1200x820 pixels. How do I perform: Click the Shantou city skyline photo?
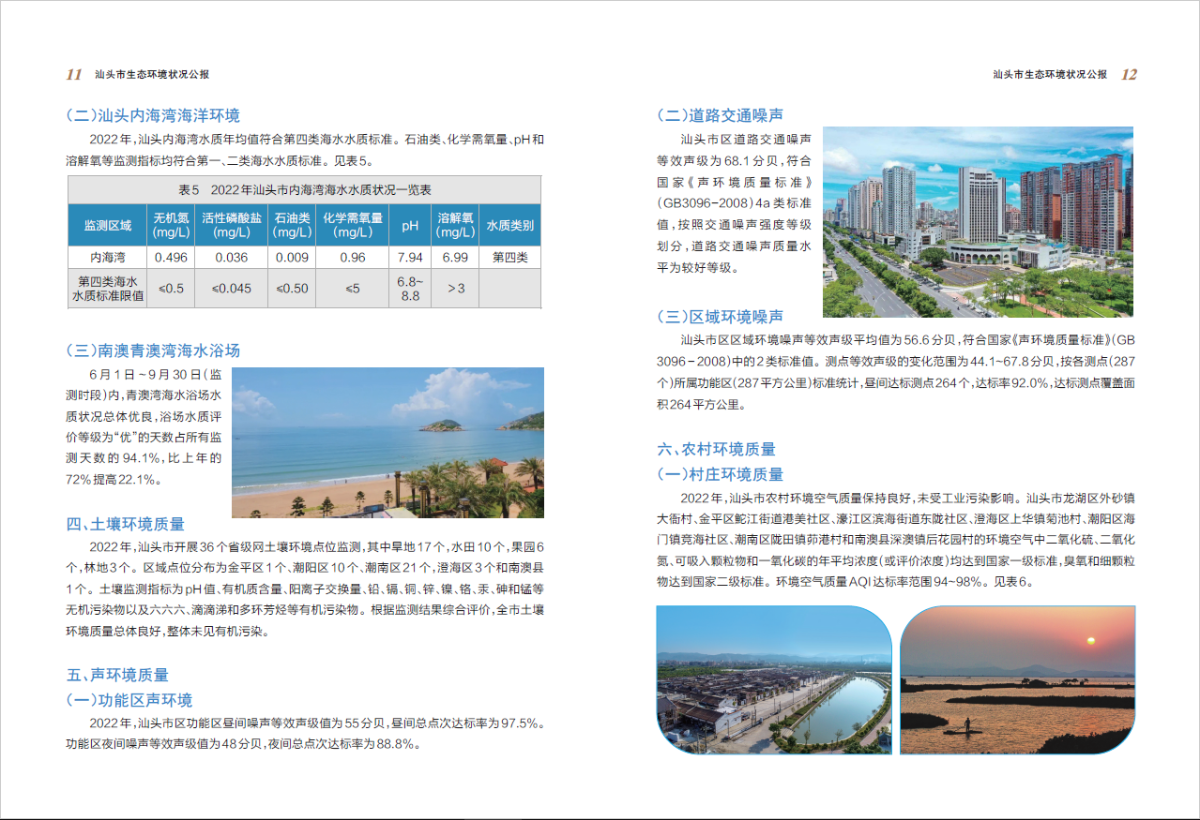(977, 221)
